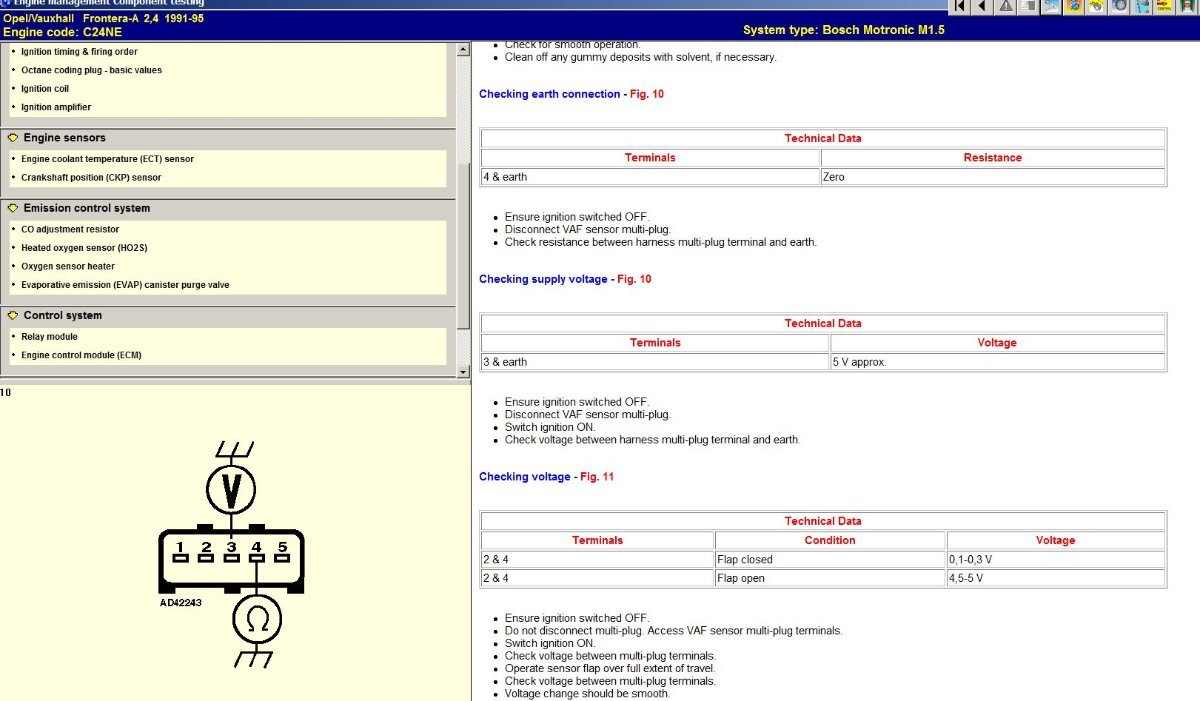This screenshot has height=701, width=1200.
Task: Select Evaporative emission canister purge valve item
Action: click(125, 285)
